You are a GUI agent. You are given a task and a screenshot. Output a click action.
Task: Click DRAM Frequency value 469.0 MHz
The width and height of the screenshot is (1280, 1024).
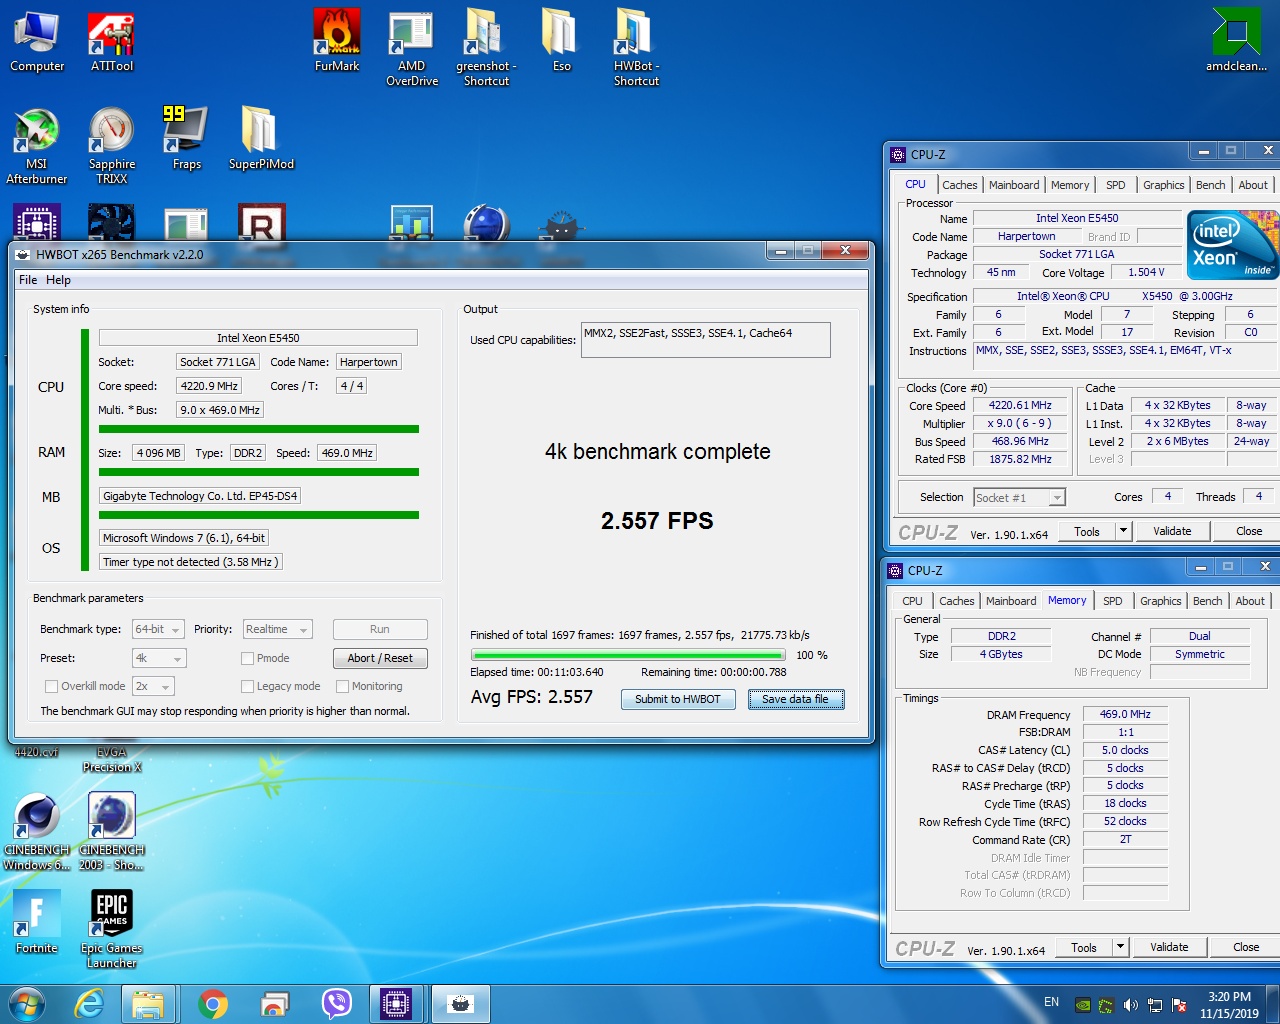point(1125,715)
